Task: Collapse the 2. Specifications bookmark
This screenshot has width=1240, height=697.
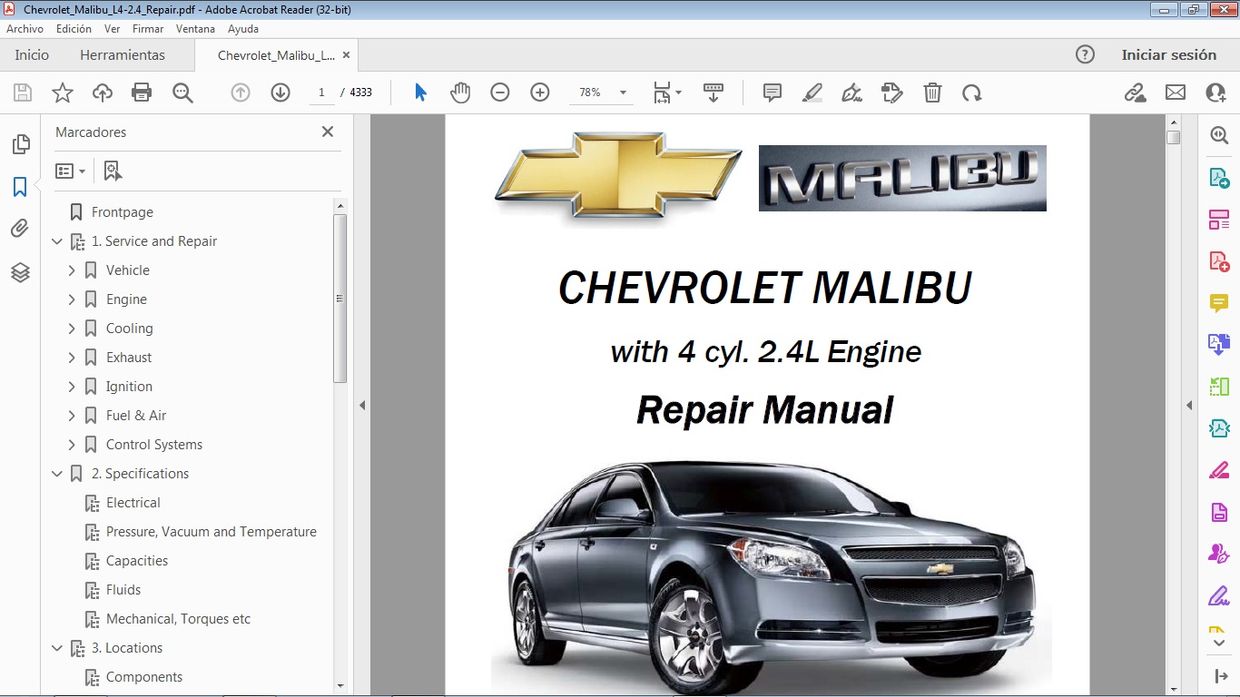Action: coord(57,473)
